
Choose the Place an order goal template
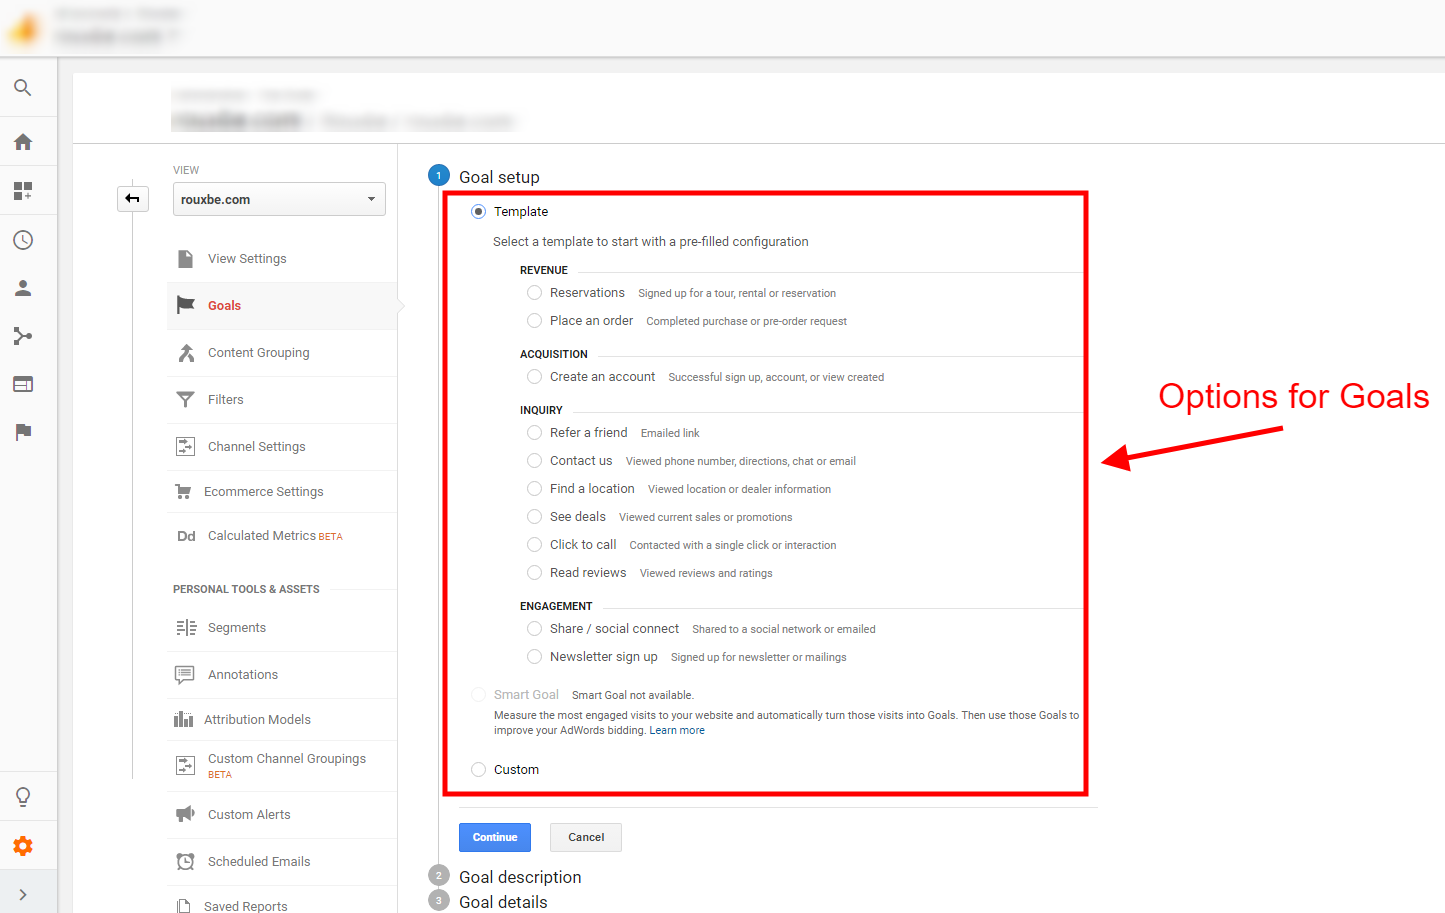tap(534, 320)
